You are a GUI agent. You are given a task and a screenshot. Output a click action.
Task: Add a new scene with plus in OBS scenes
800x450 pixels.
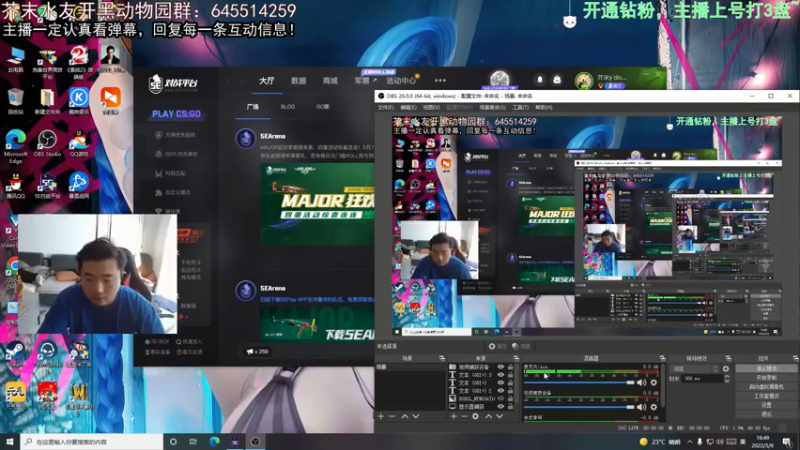[x=381, y=416]
